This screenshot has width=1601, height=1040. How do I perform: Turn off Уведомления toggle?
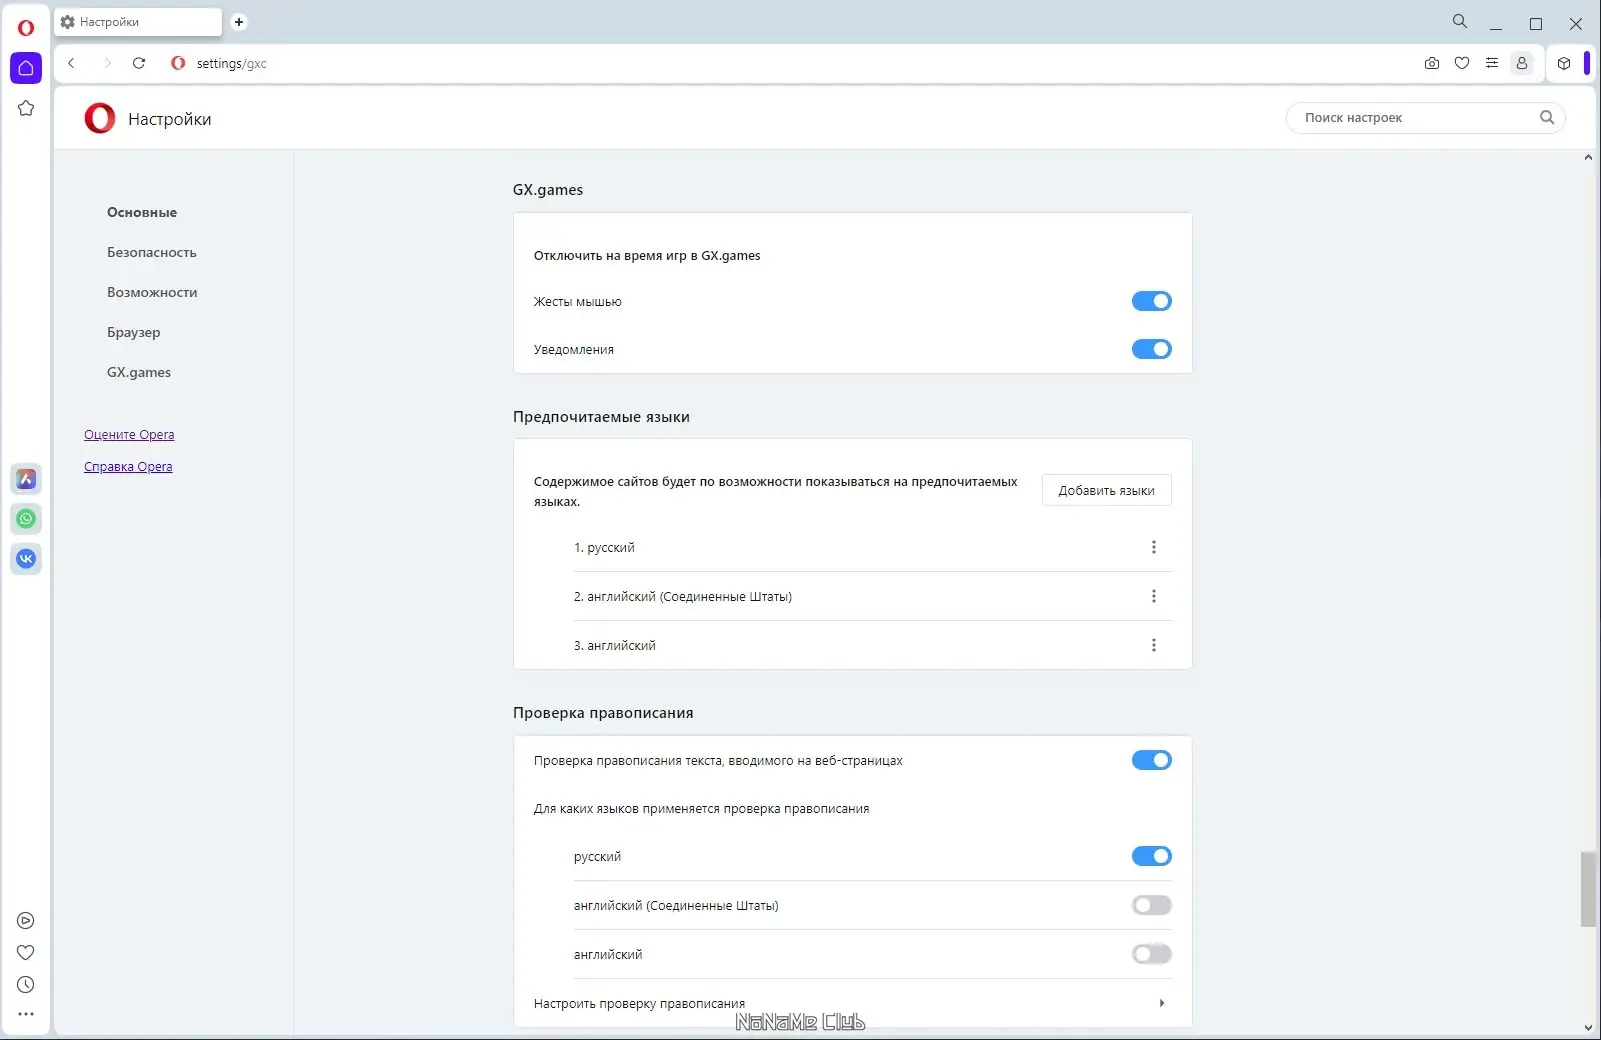(1151, 349)
